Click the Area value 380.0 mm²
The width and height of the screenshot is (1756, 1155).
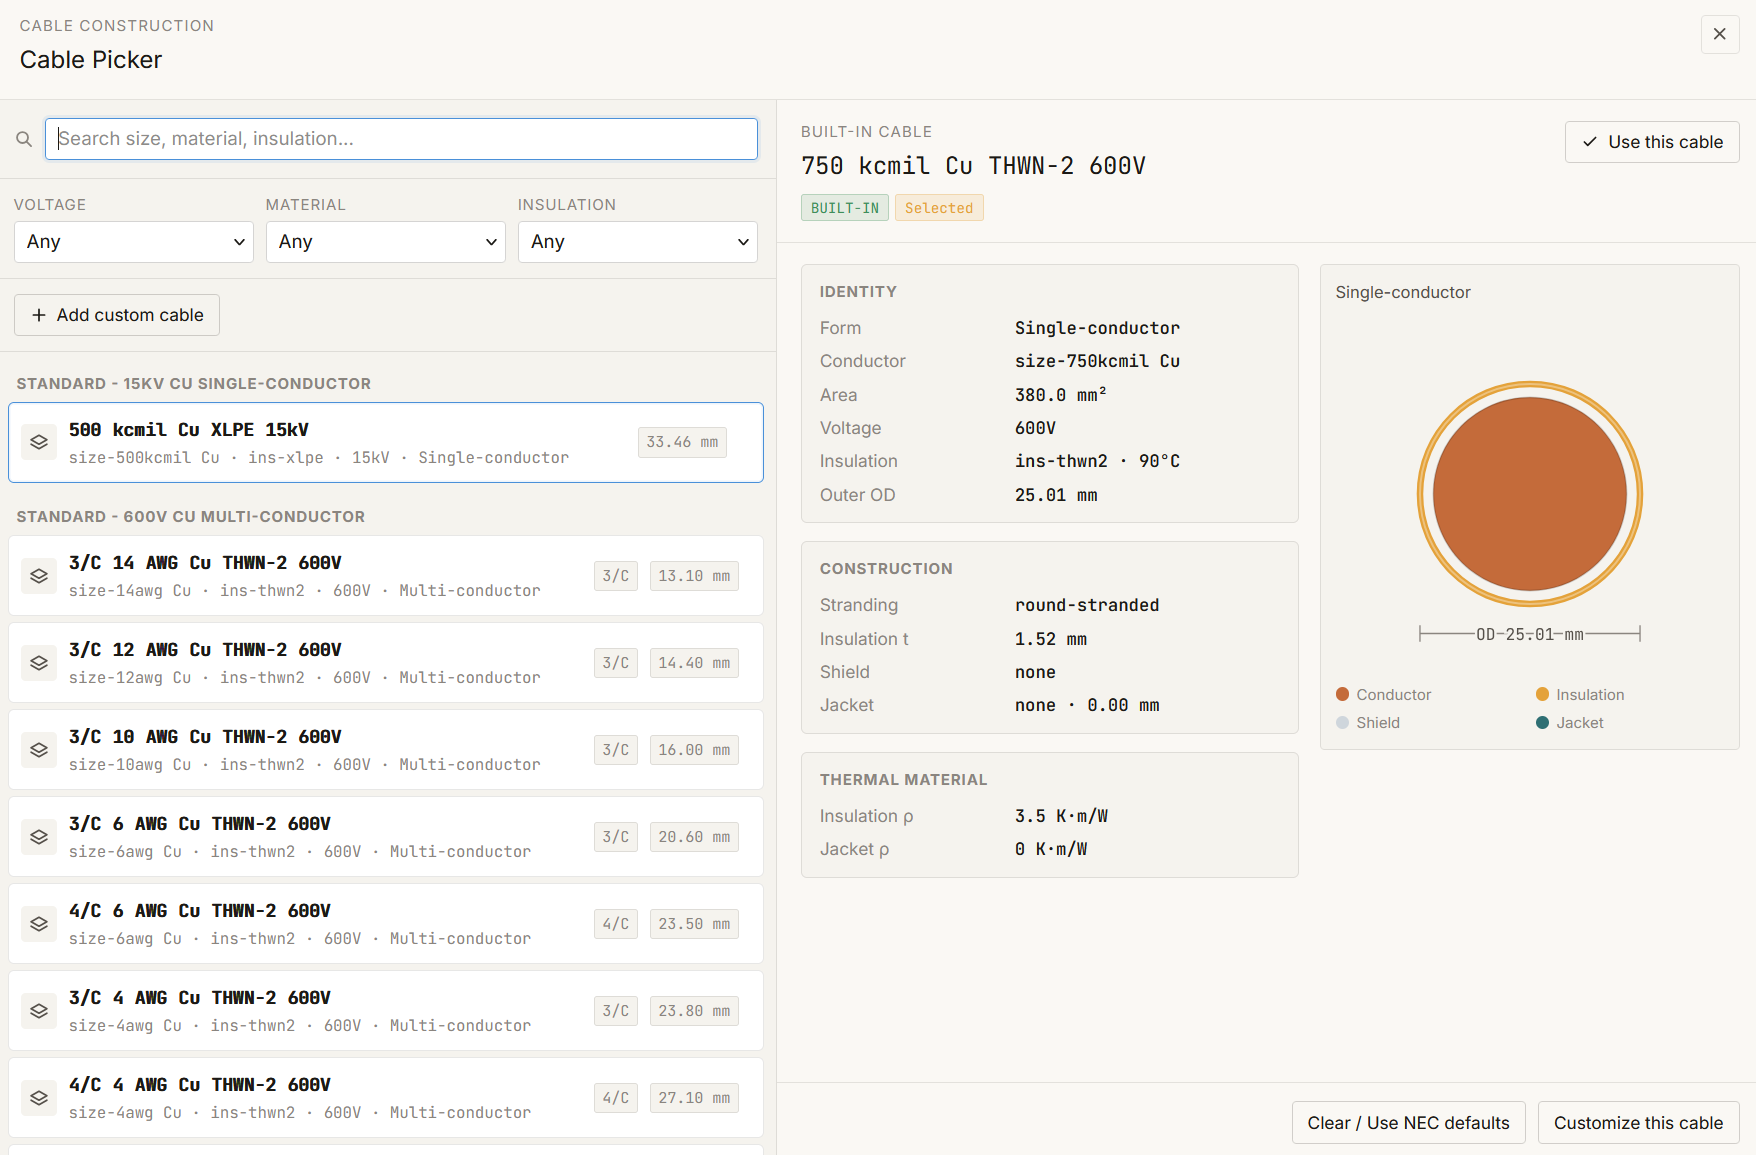coord(1060,395)
